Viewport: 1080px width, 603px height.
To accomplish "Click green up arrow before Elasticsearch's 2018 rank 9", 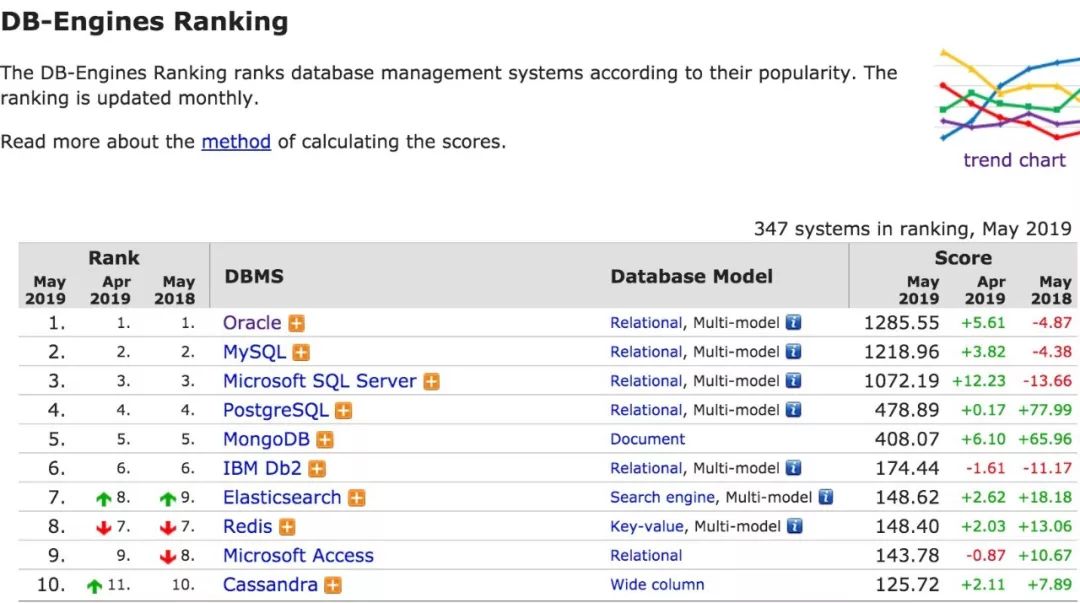I will tap(167, 498).
